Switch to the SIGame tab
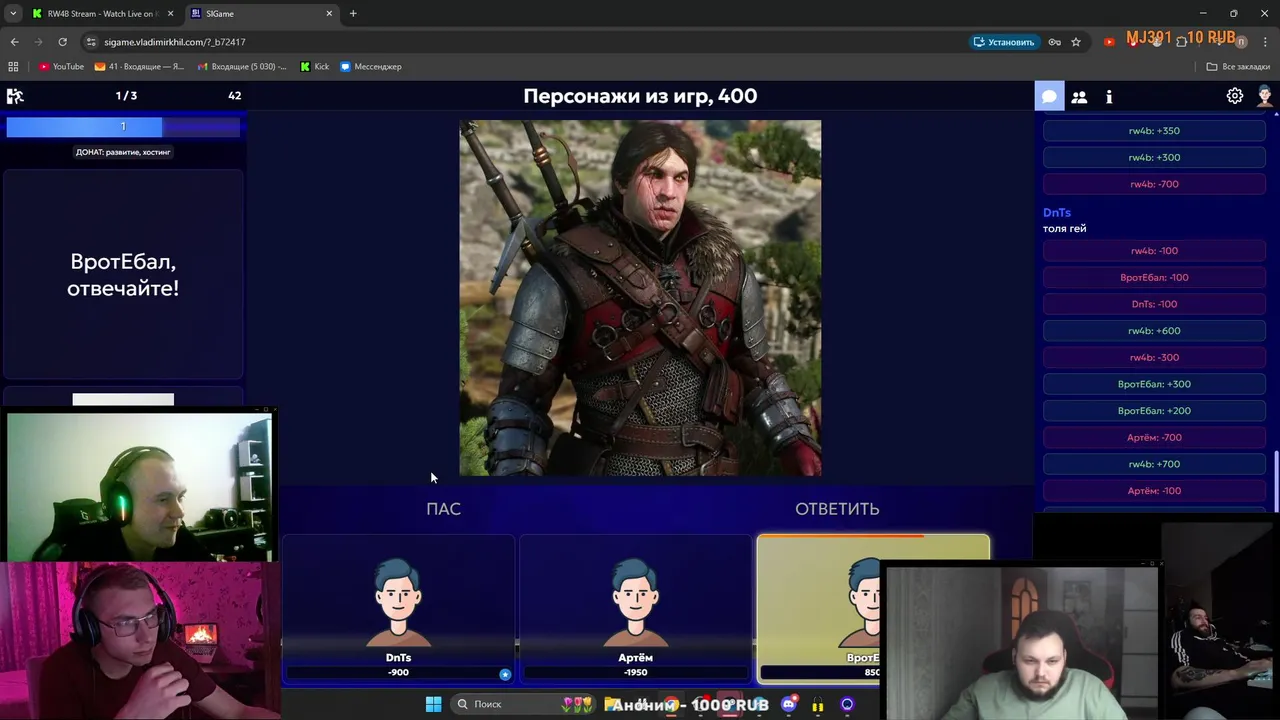1280x720 pixels. pyautogui.click(x=260, y=14)
